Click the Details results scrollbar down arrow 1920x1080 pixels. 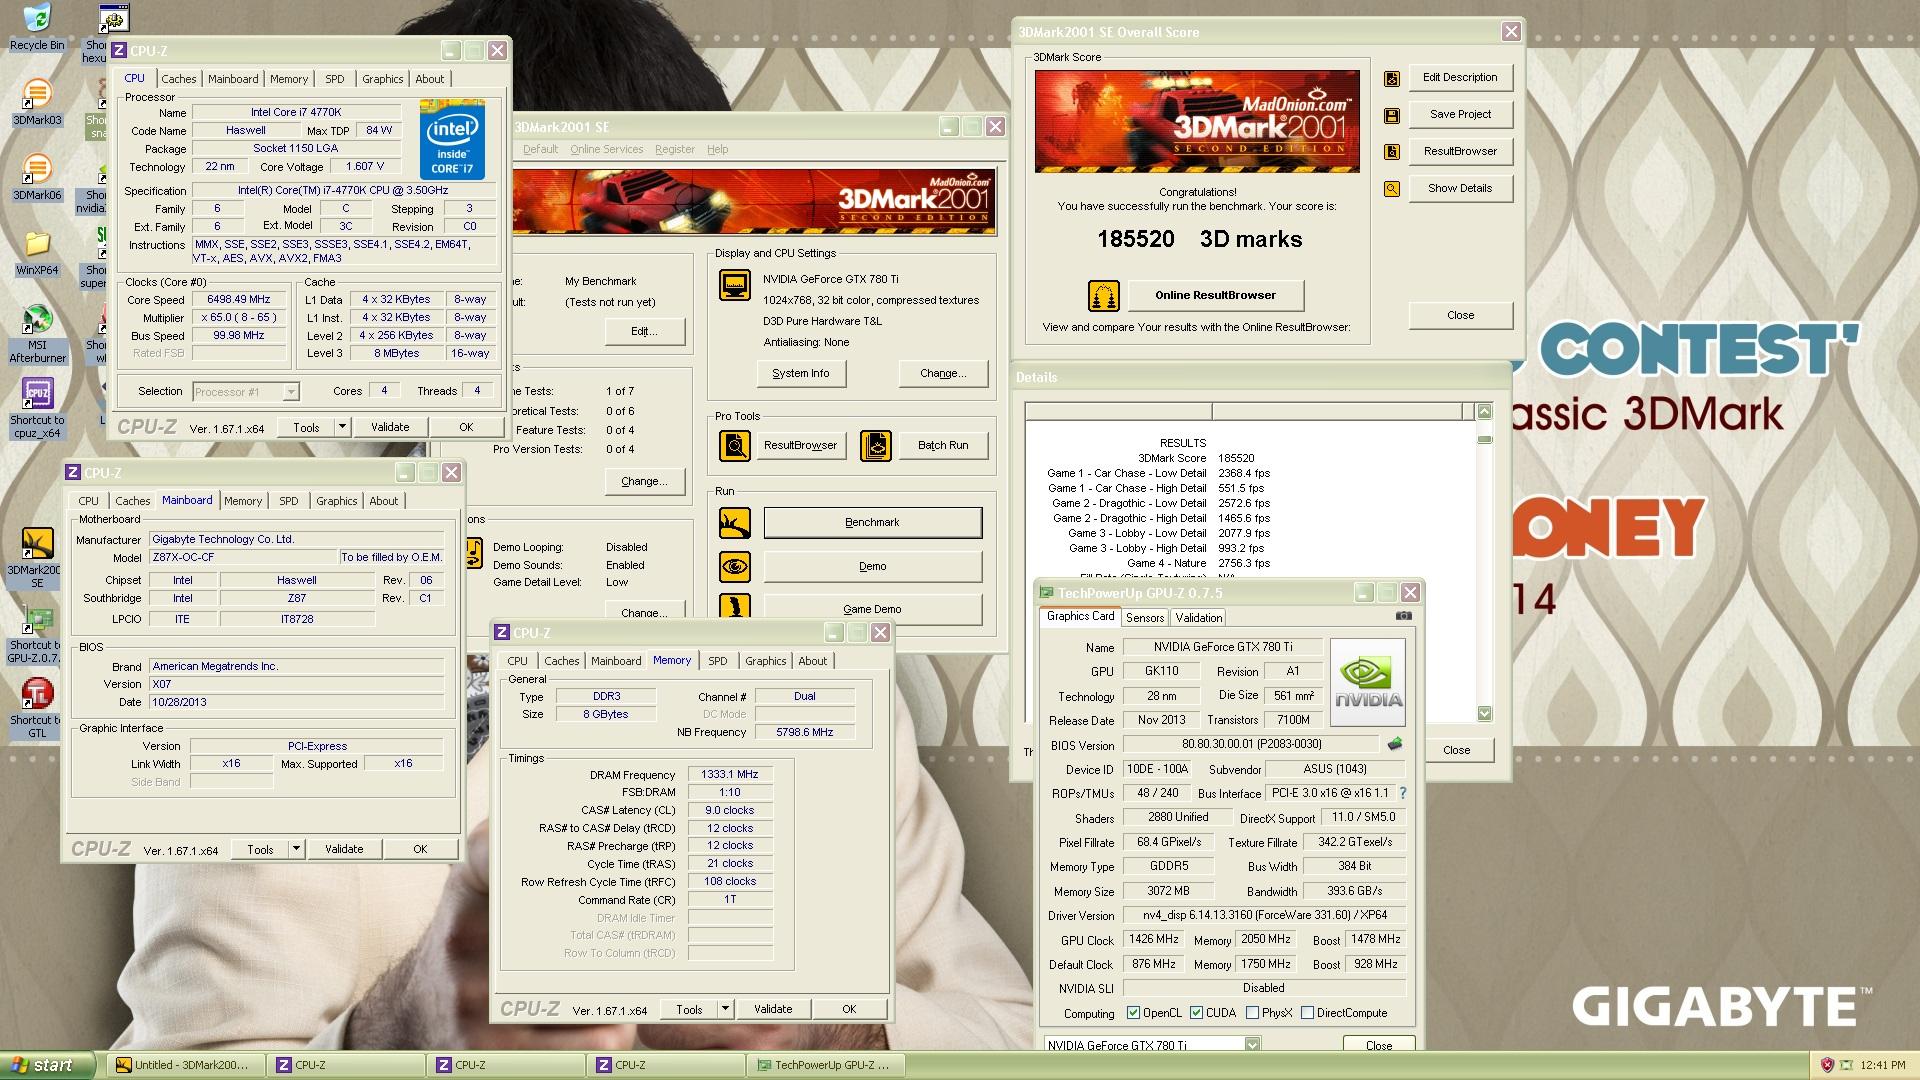tap(1484, 713)
